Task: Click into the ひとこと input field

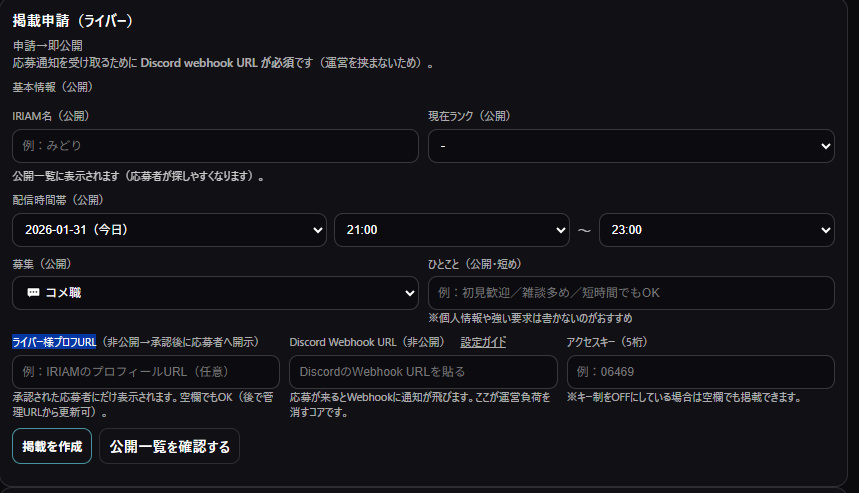Action: [630, 293]
